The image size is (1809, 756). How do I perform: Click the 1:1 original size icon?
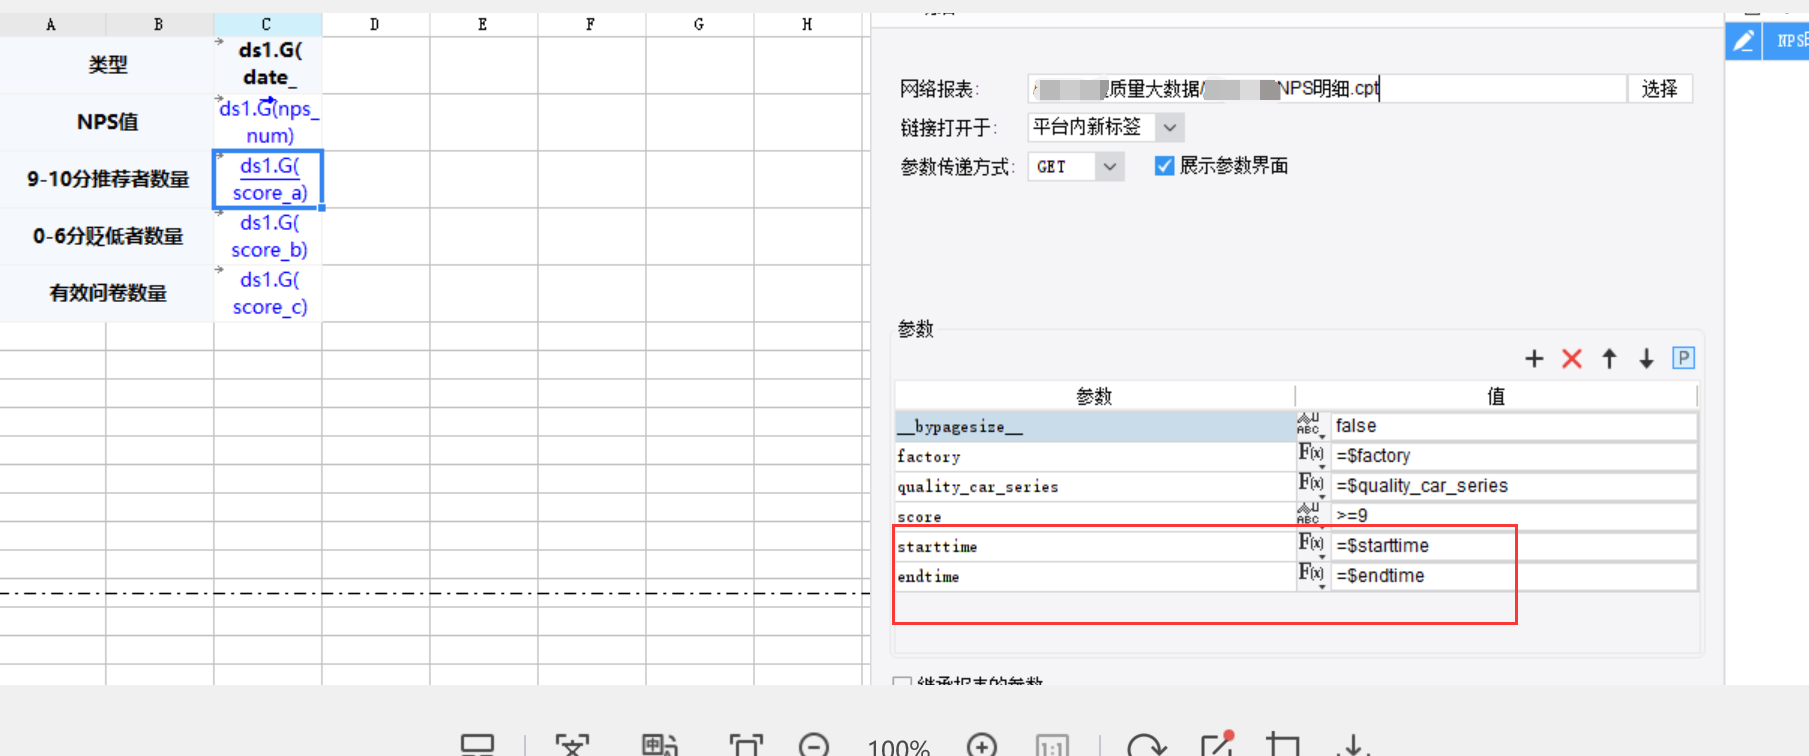coord(1051,746)
